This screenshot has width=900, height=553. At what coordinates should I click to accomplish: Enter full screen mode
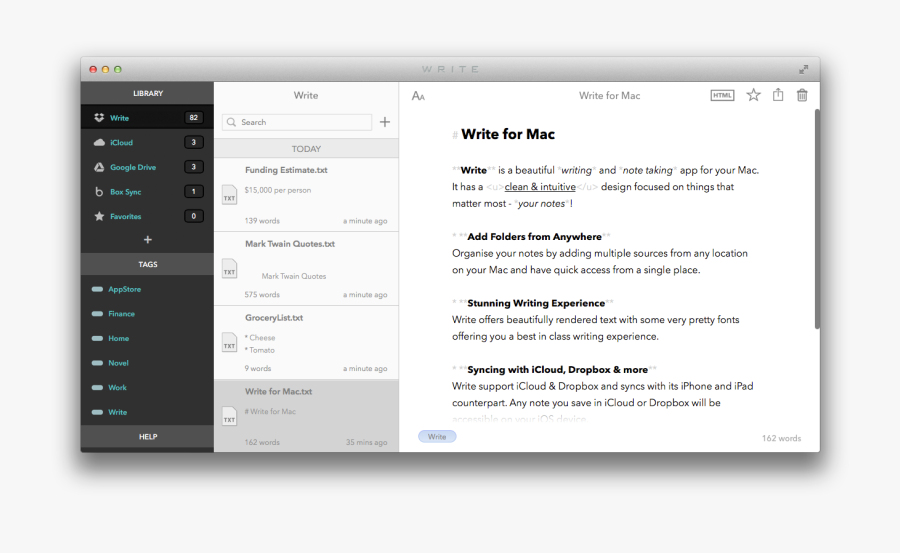coord(804,69)
